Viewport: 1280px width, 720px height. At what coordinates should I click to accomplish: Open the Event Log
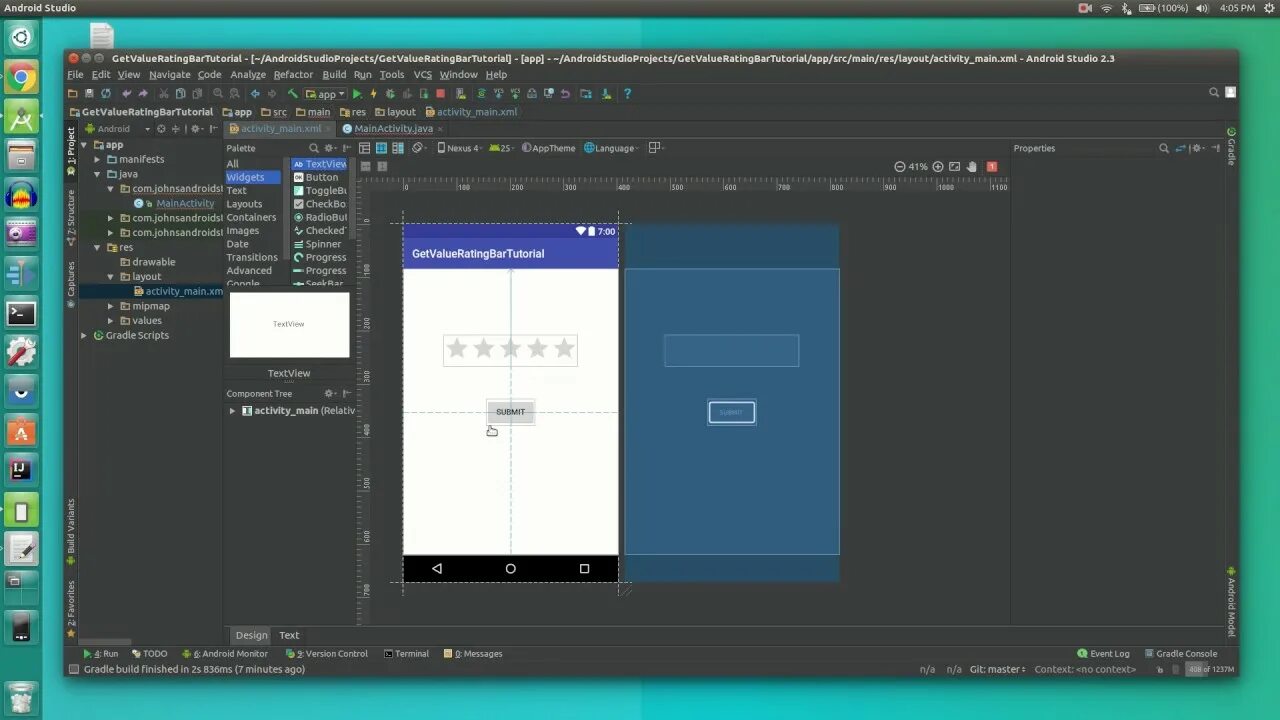pos(1103,654)
